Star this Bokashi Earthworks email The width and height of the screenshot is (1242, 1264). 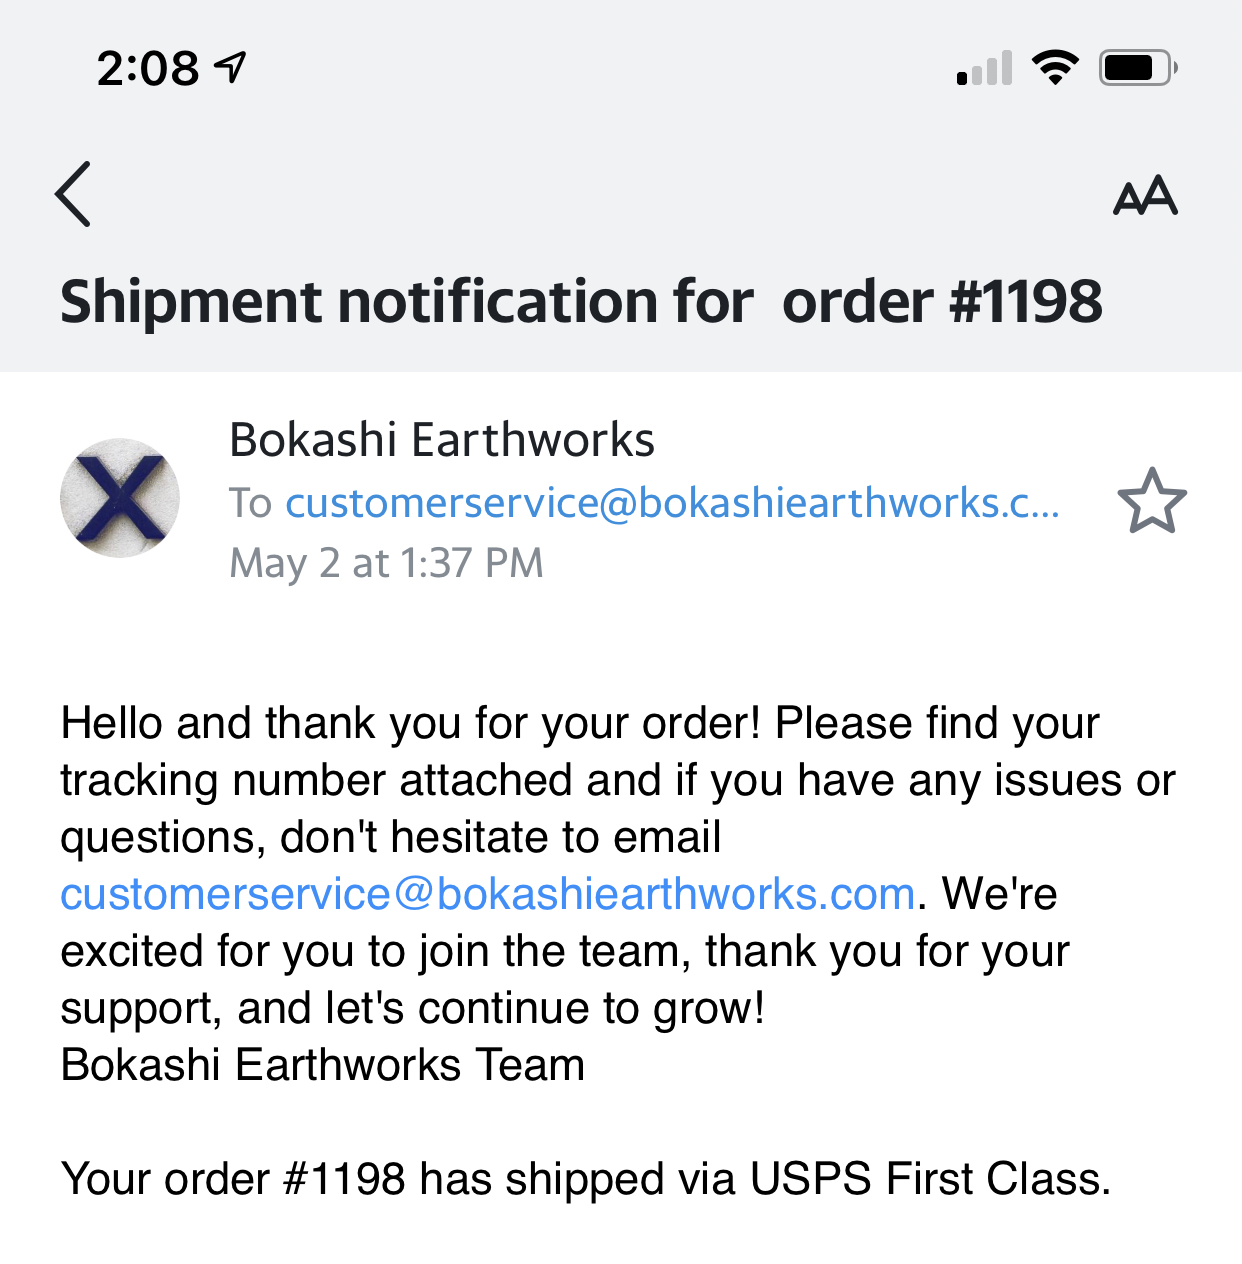click(x=1152, y=501)
